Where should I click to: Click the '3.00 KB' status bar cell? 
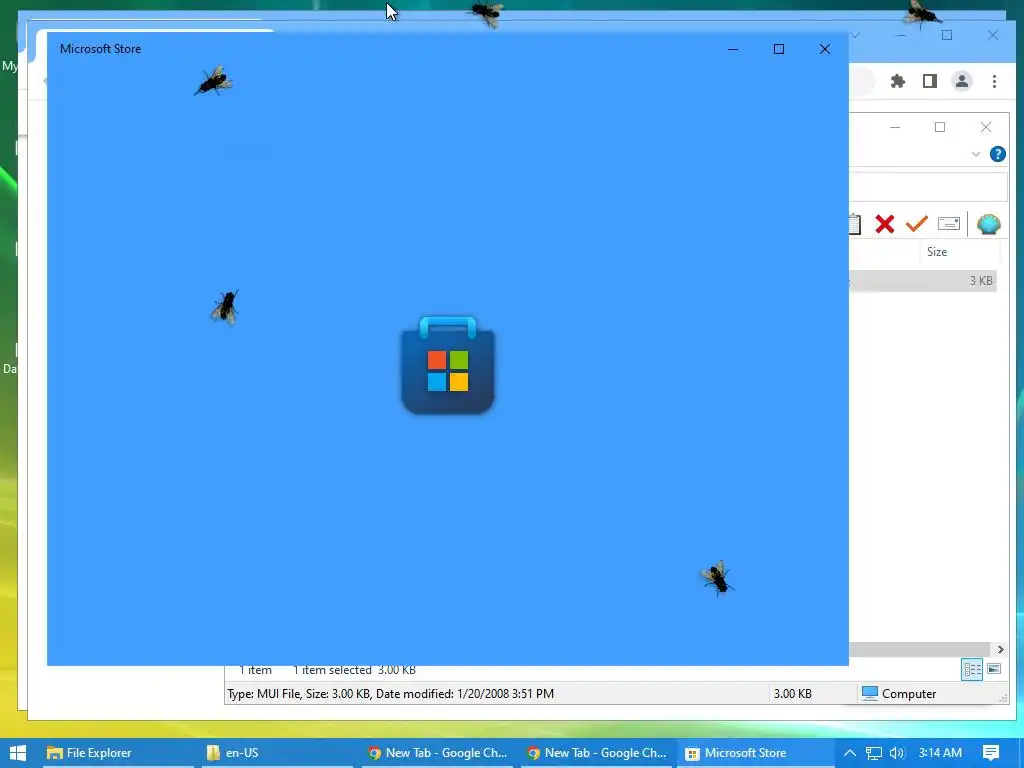pyautogui.click(x=792, y=694)
